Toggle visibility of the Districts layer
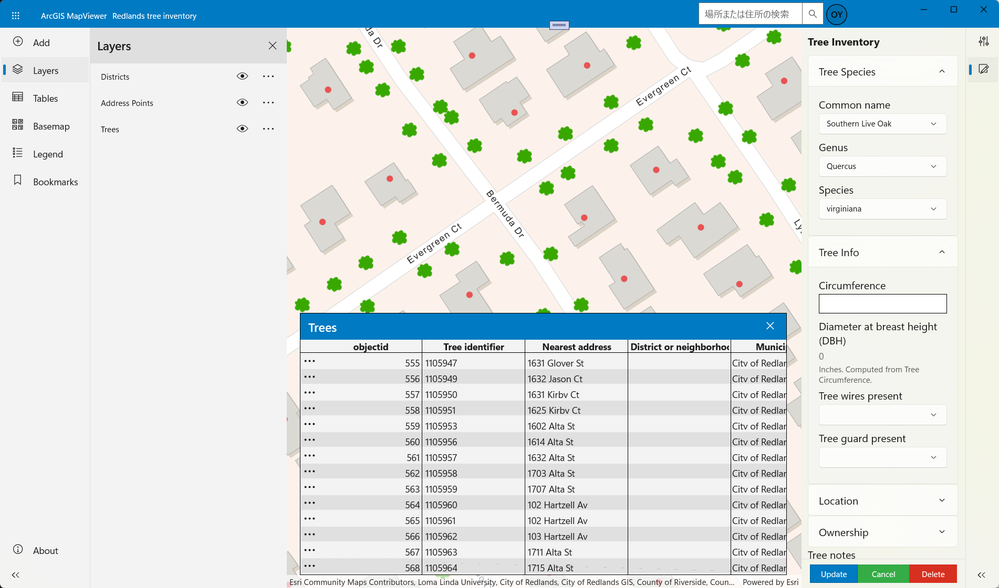Screen dimensions: 999x588 coord(242,76)
